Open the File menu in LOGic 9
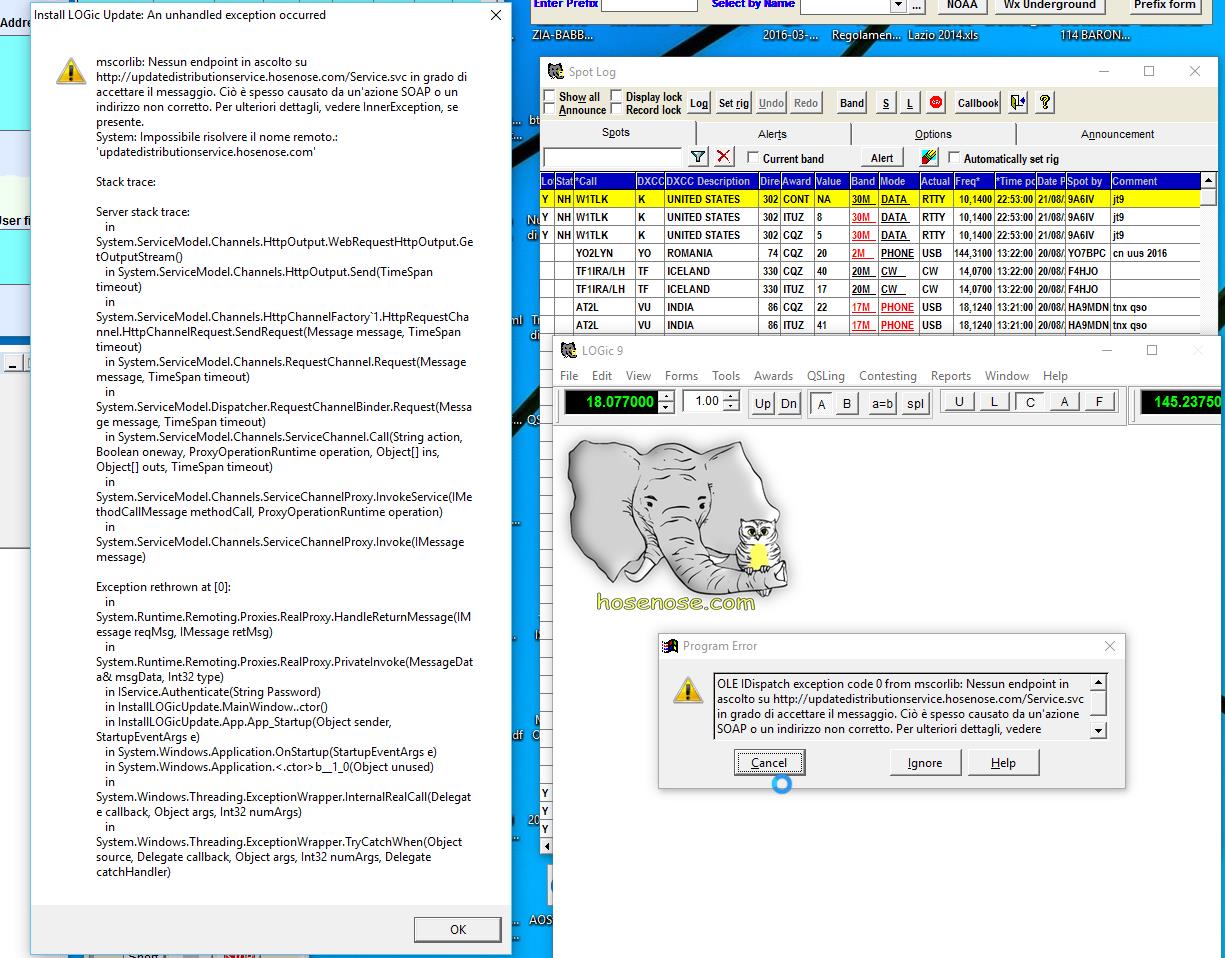Screen dimensions: 1225x958 (x=569, y=376)
